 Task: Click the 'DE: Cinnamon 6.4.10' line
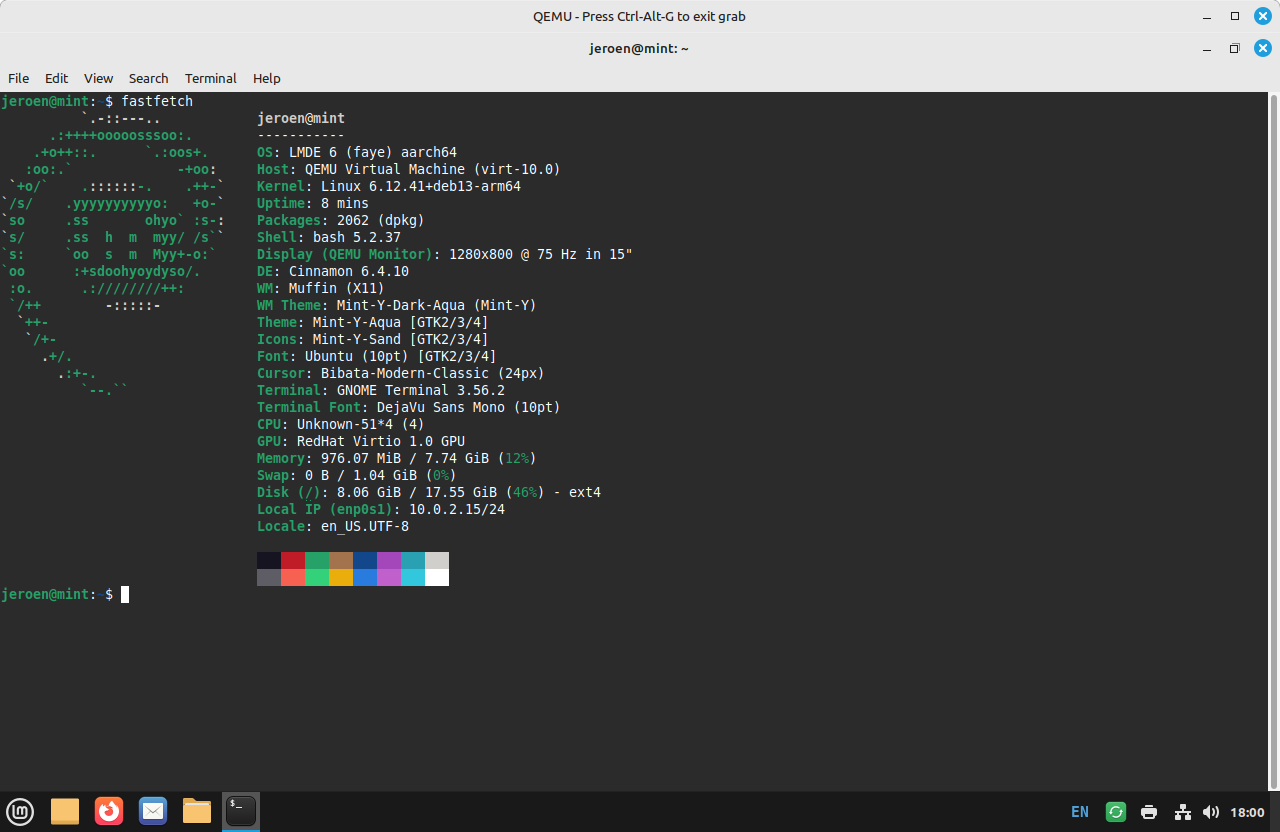333,271
